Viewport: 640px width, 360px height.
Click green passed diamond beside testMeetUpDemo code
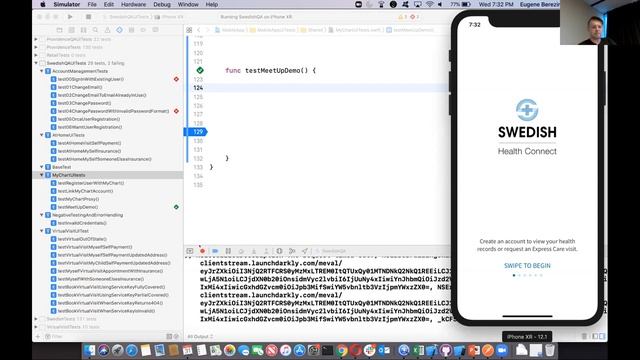[x=200, y=70]
